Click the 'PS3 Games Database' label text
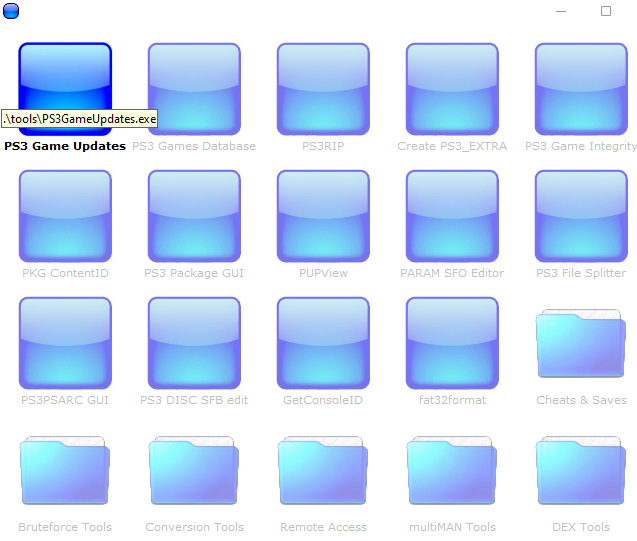The width and height of the screenshot is (637, 541). (194, 146)
